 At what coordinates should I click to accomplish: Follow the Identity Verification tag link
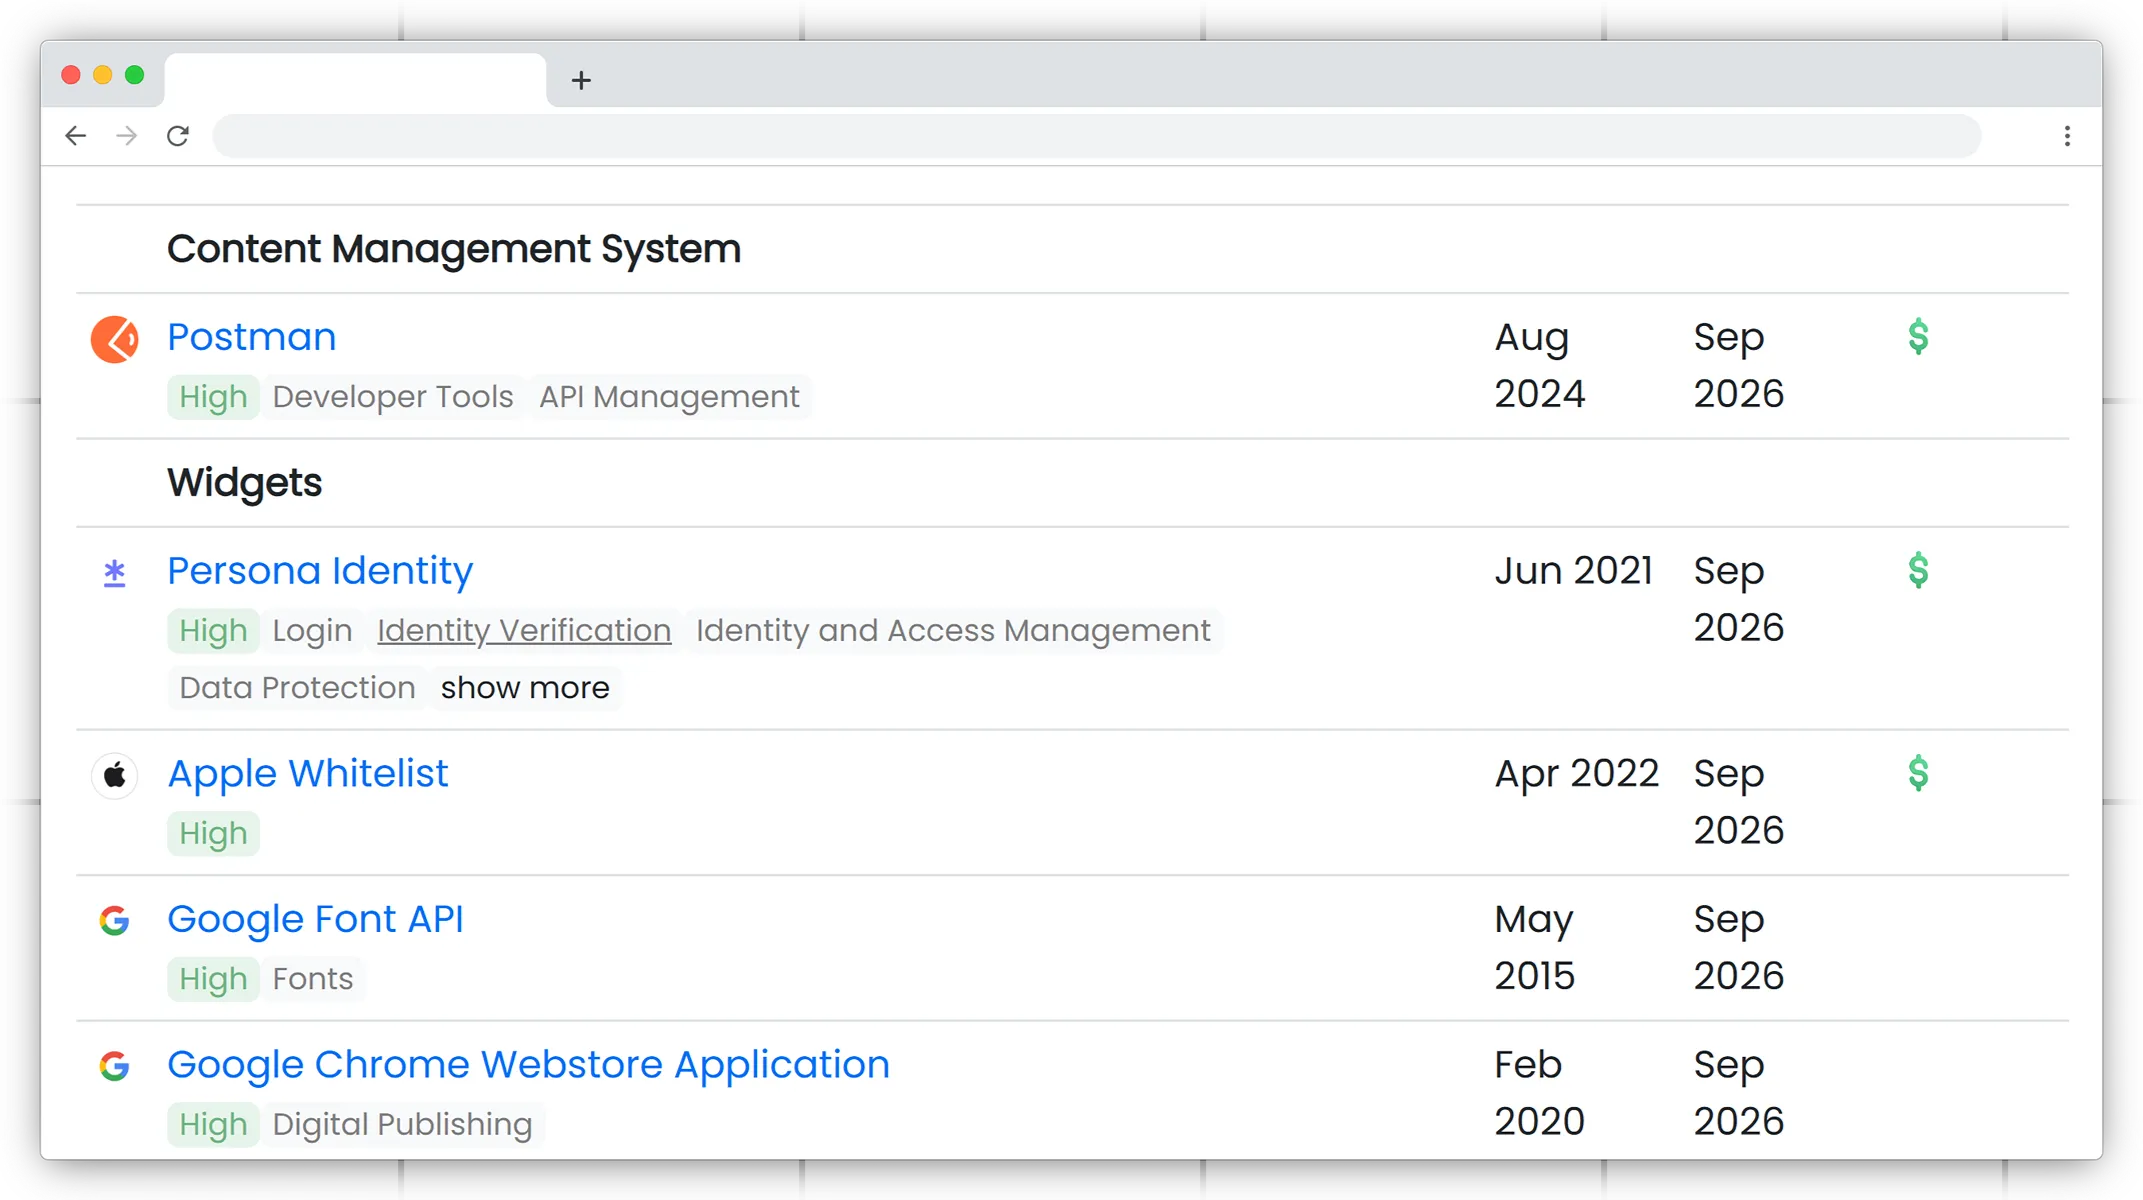[x=524, y=631]
